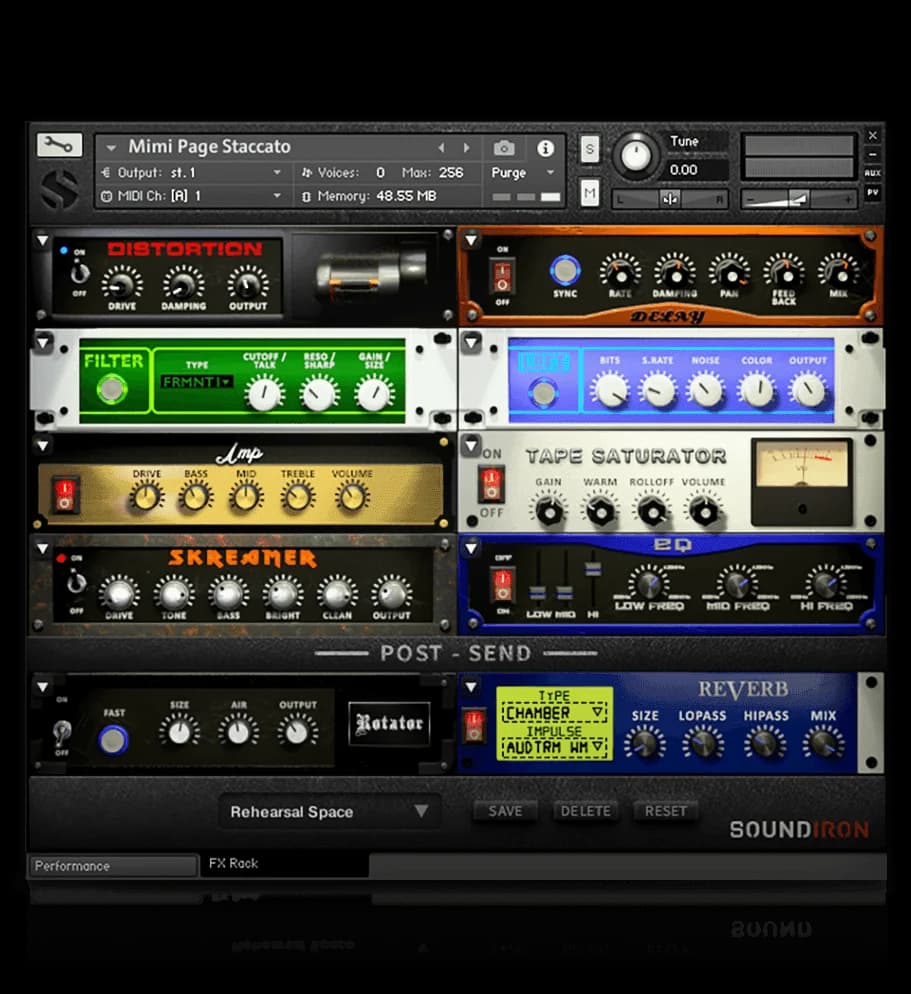Screen dimensions: 911x994
Task: Click the Delay SYNC button
Action: (565, 269)
